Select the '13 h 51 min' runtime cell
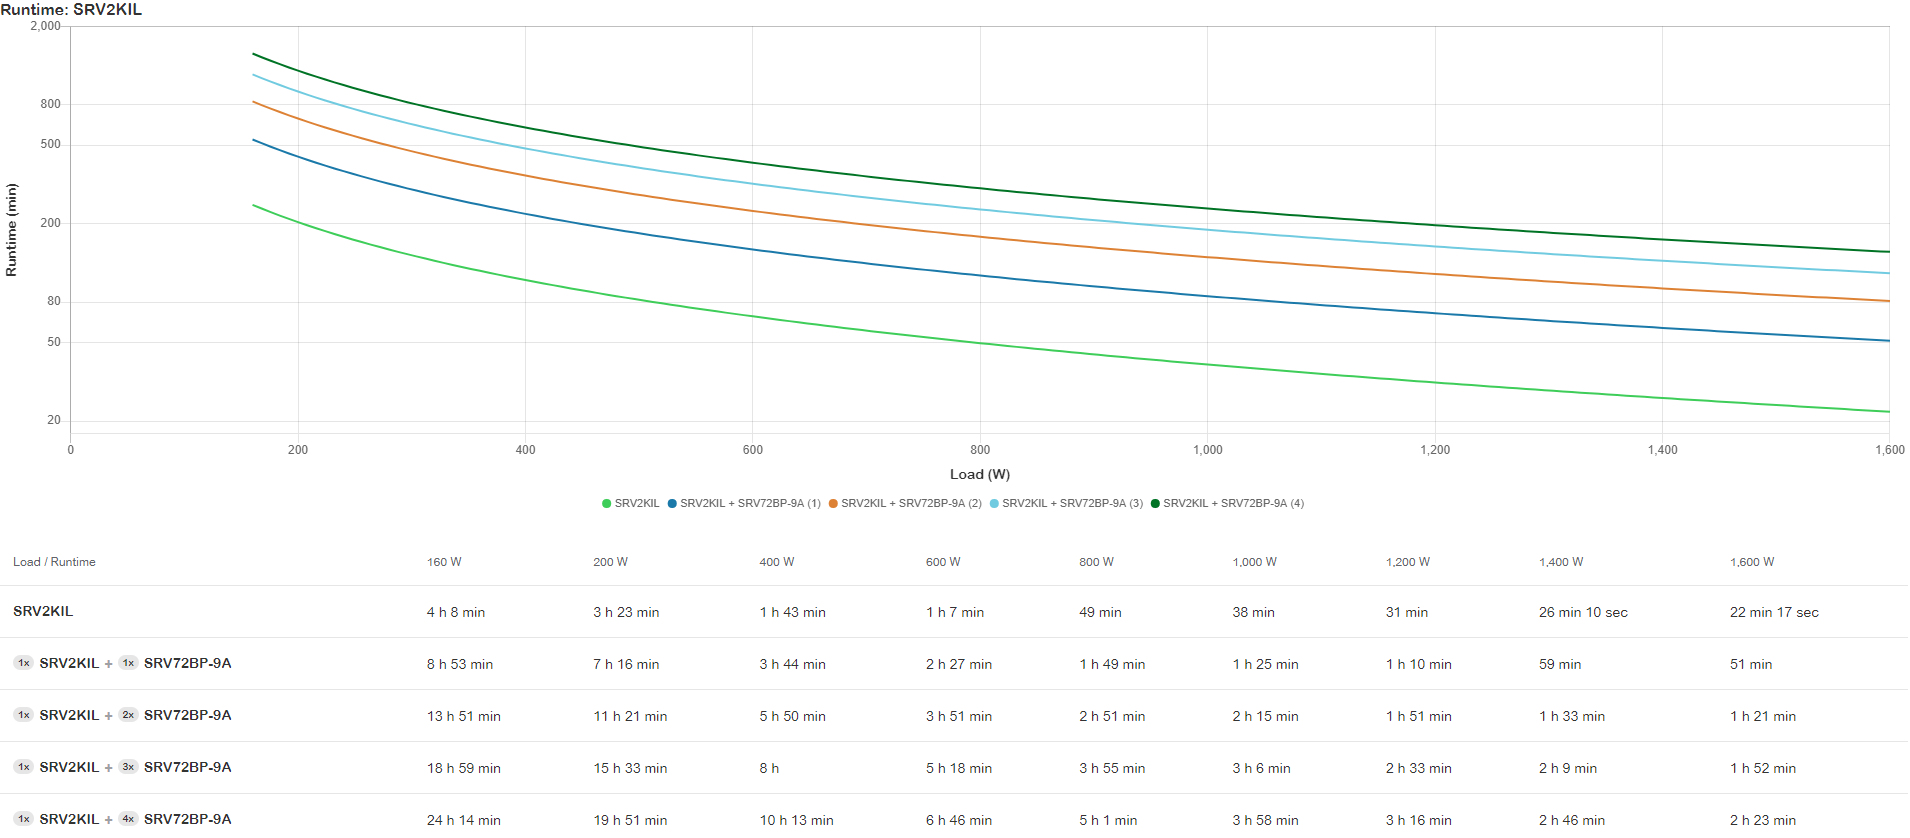Screen dimensions: 1910x838 464,716
